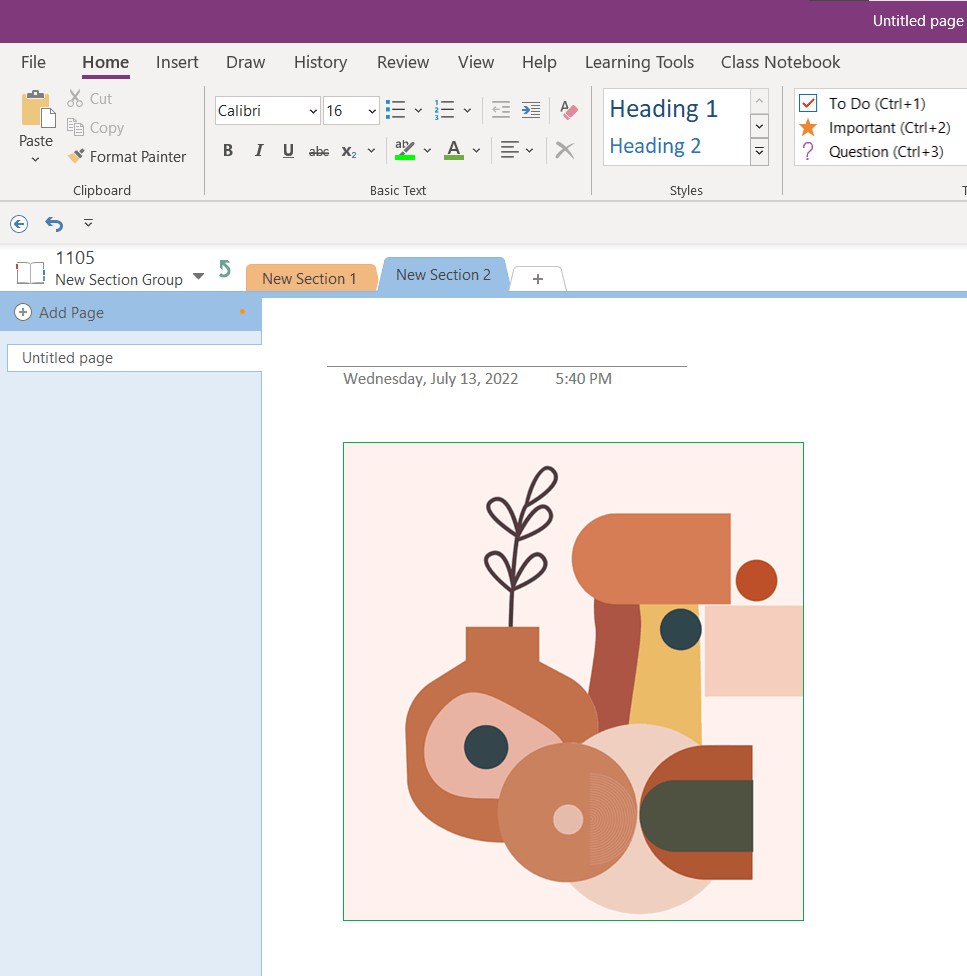Apply strikethrough formatting
This screenshot has width=967, height=976.
click(x=318, y=151)
